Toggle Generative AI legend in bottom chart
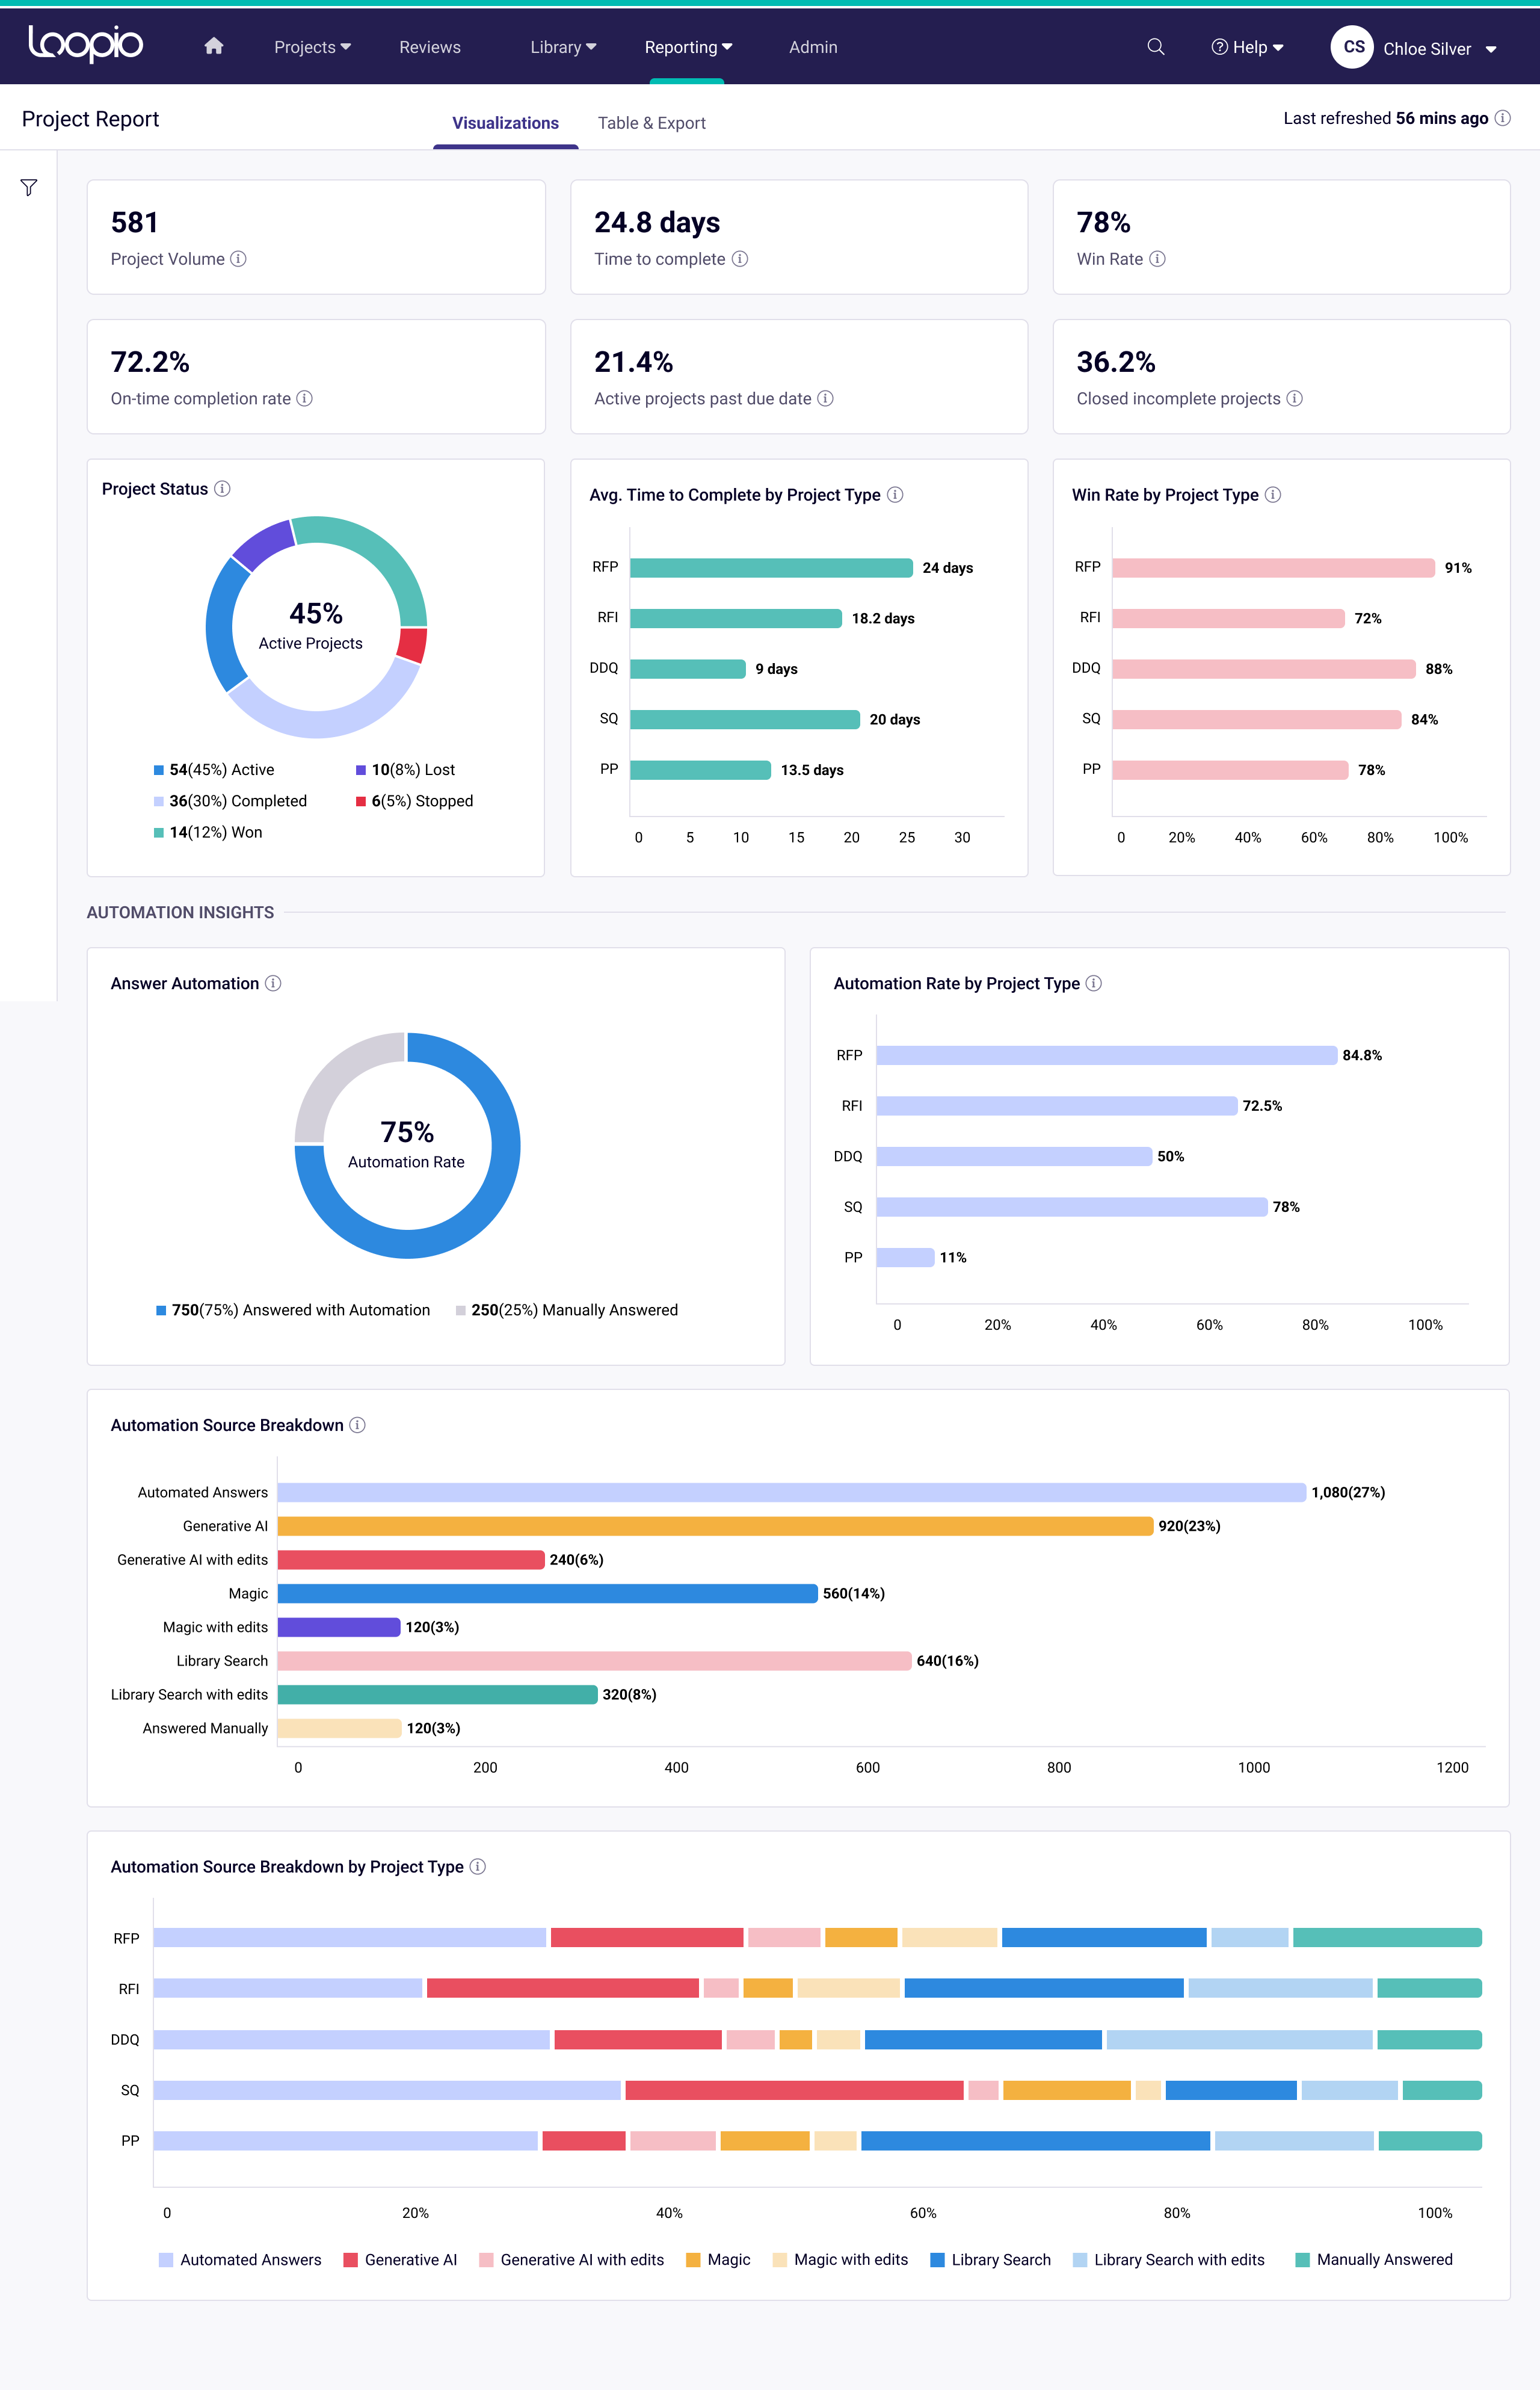Screen dimensions: 1540x2390 tap(400, 2259)
